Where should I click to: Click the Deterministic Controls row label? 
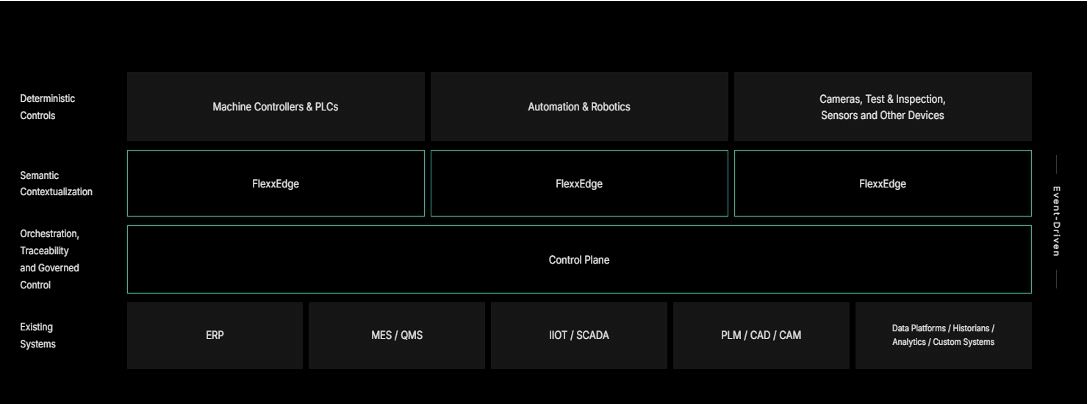(47, 107)
